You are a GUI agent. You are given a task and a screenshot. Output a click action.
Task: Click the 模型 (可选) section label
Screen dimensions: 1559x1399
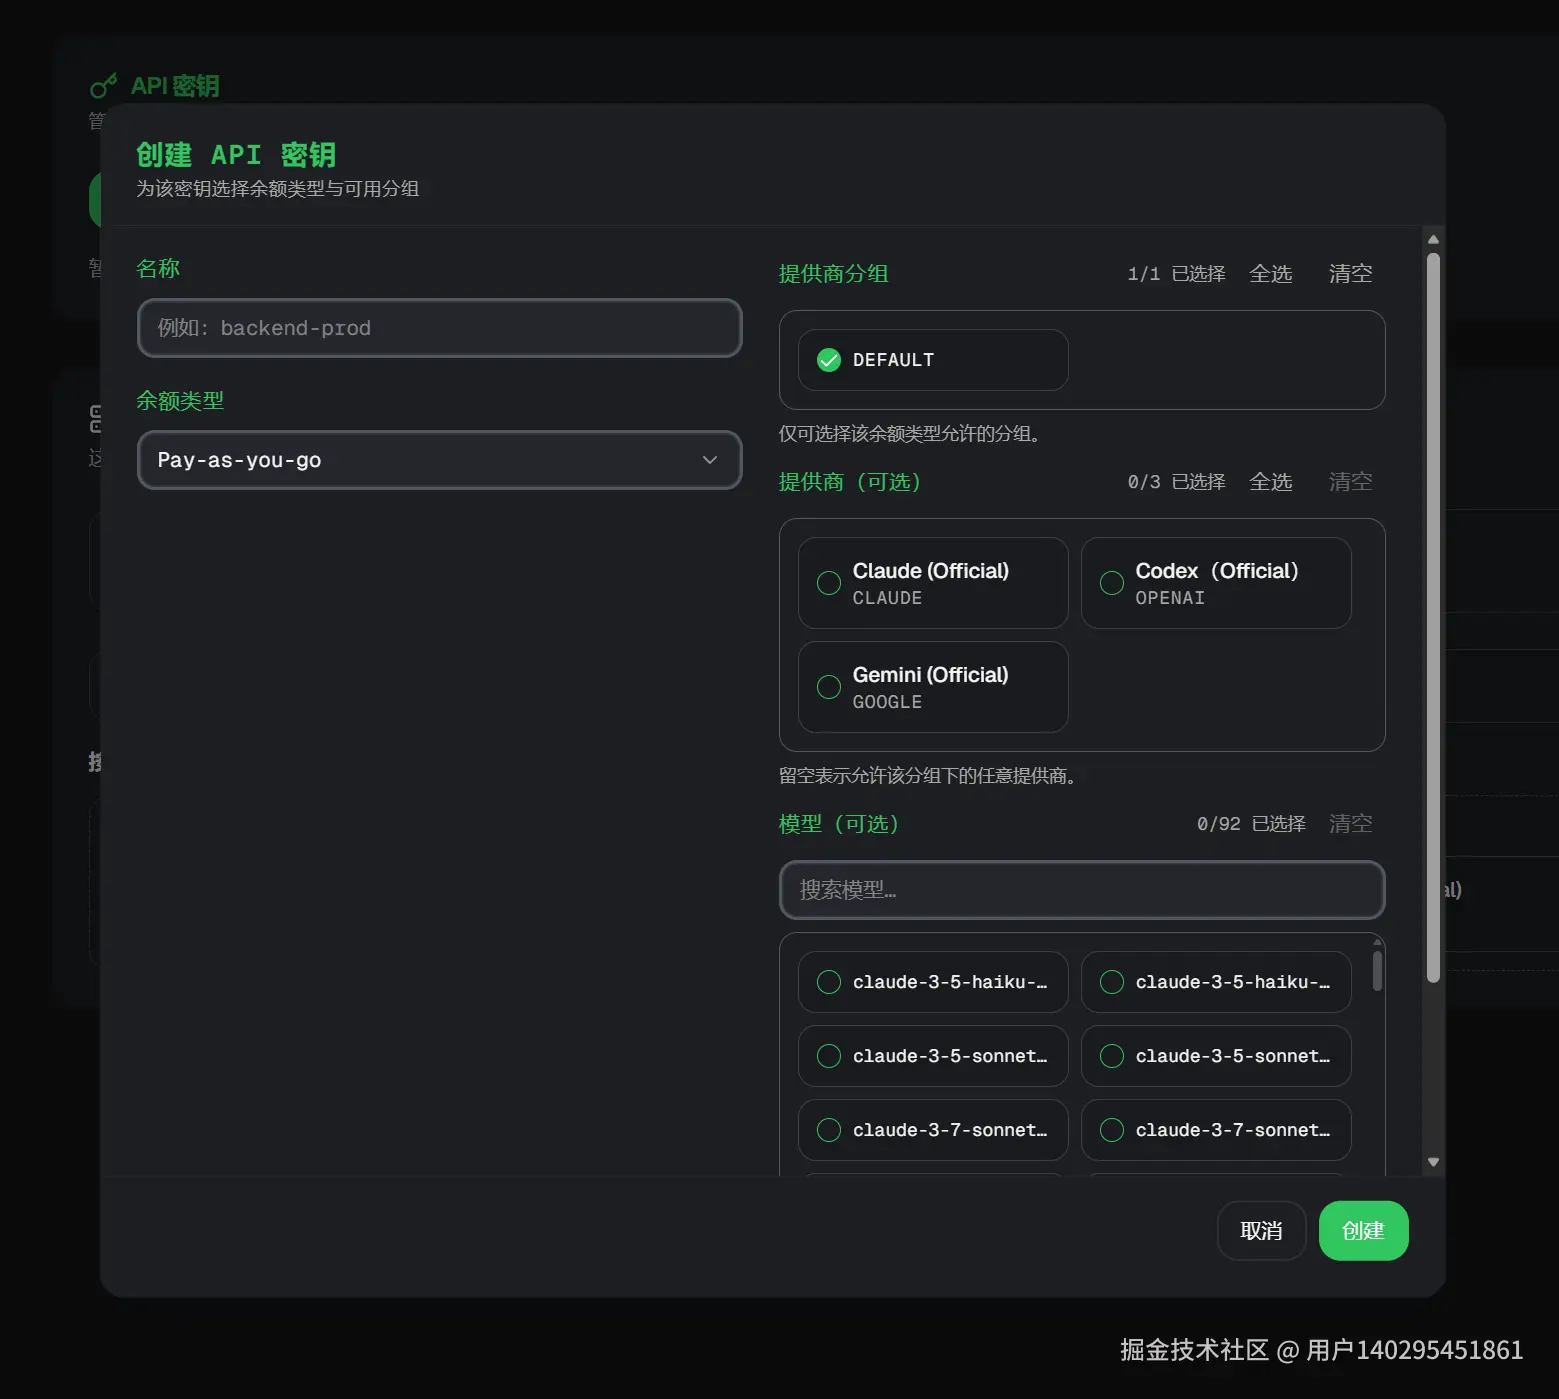[839, 824]
